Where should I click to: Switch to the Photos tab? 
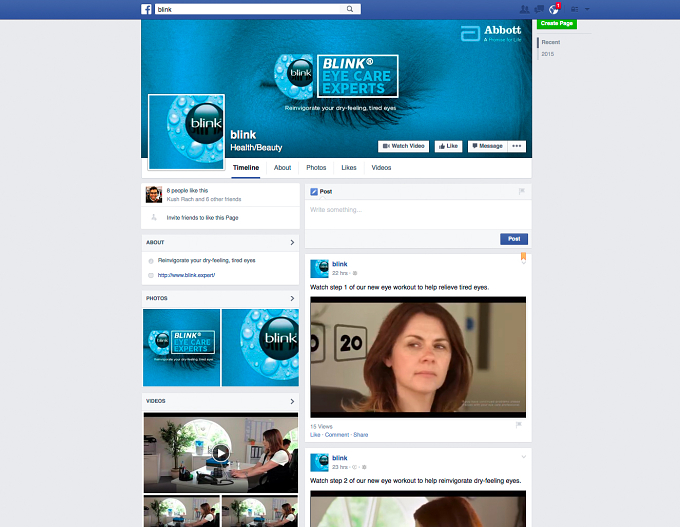tap(316, 168)
